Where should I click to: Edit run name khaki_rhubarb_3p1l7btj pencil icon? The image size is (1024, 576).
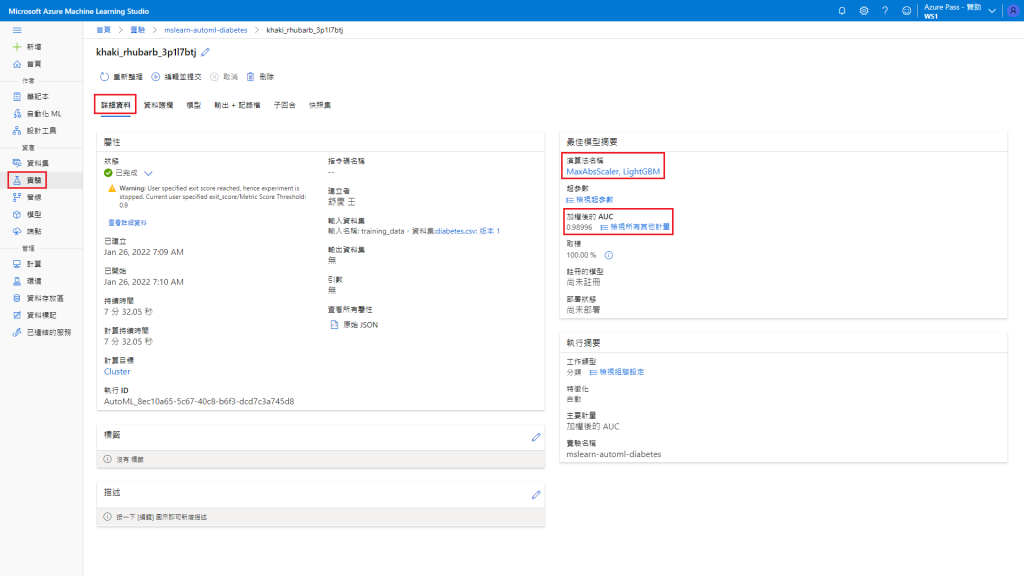pos(205,52)
